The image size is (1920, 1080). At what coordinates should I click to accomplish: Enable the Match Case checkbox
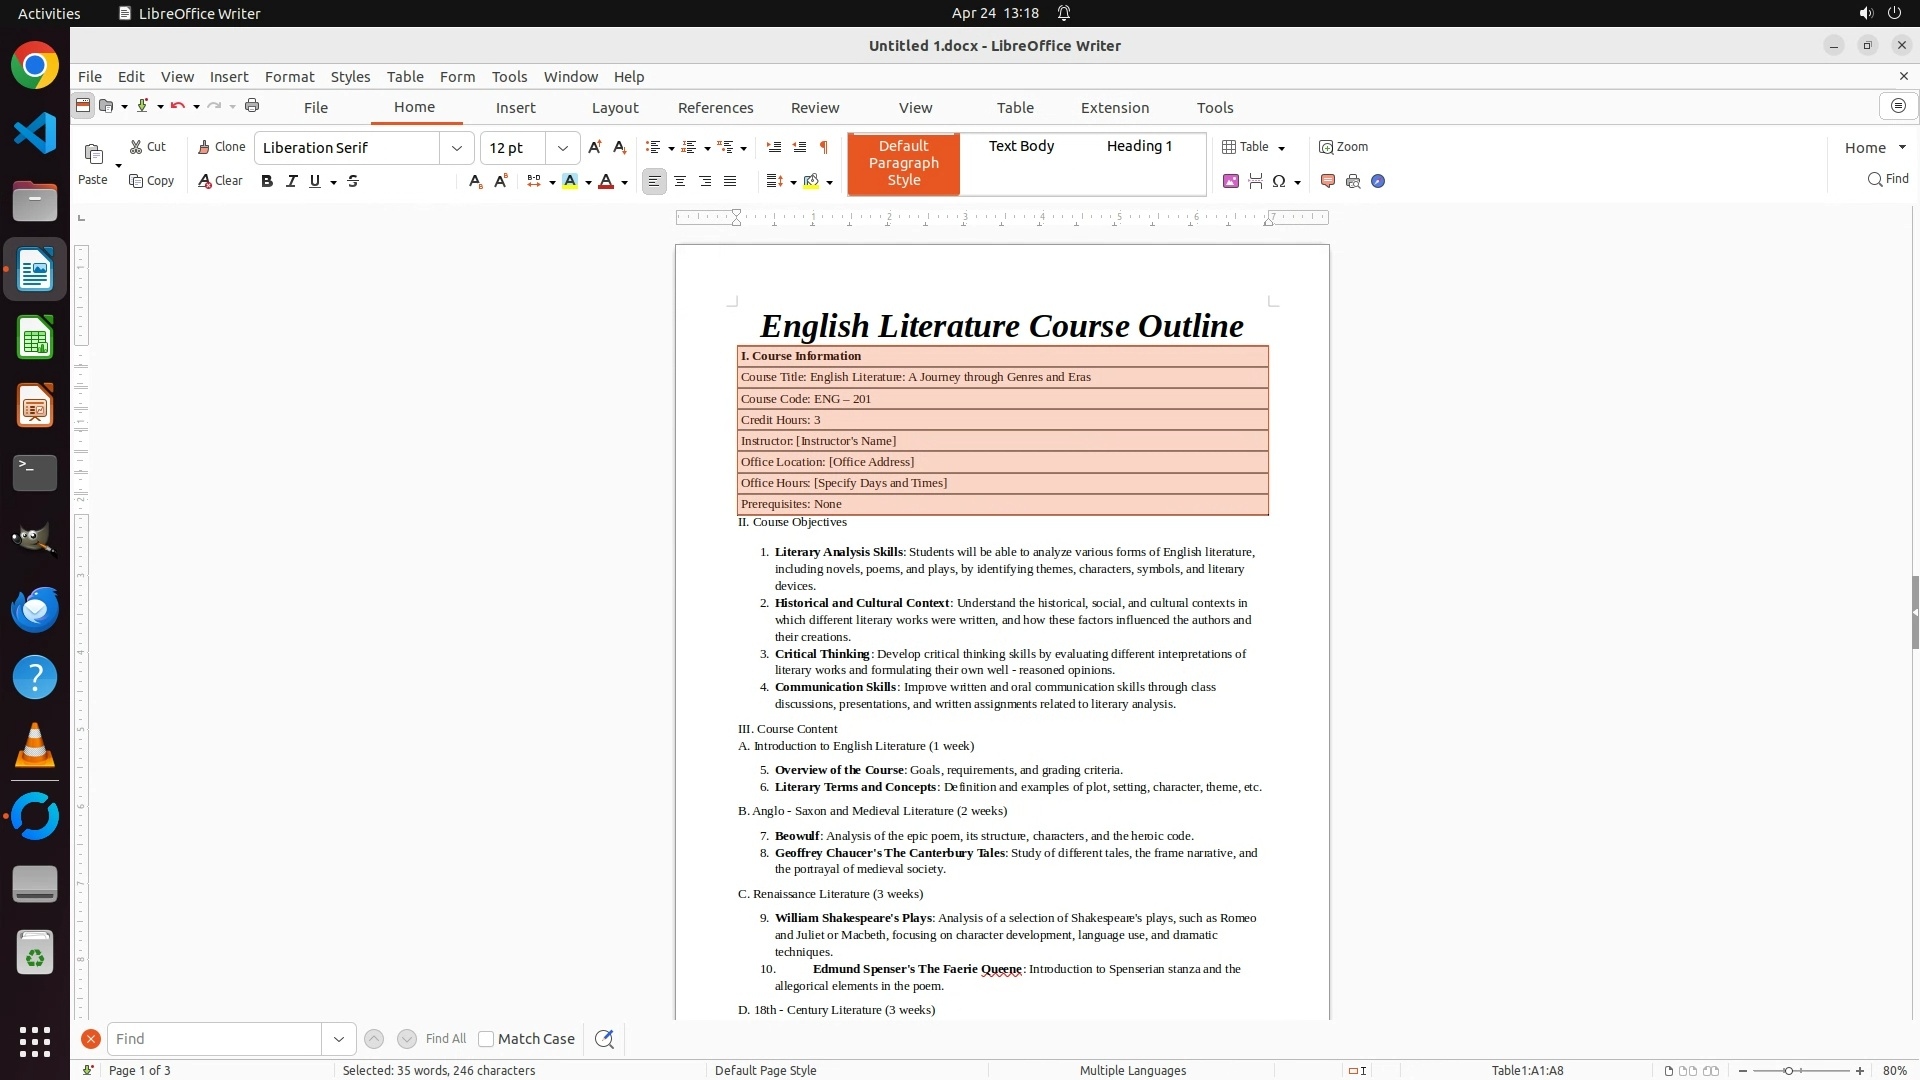pos(486,1039)
